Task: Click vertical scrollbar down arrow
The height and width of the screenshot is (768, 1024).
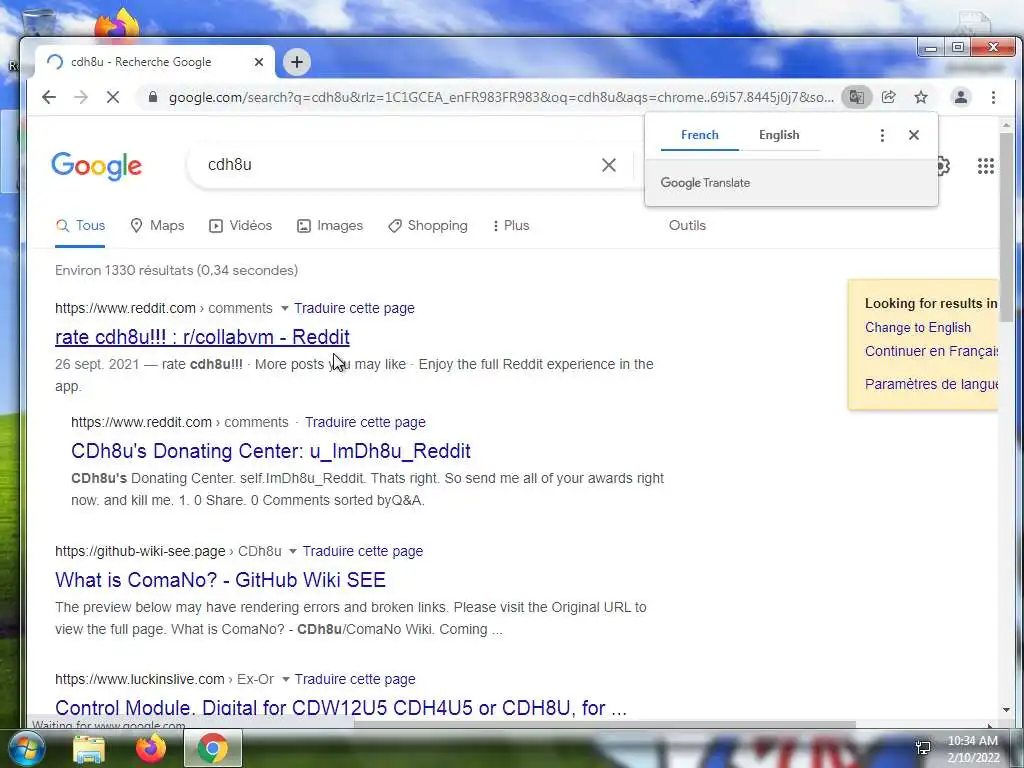Action: pos(1006,709)
